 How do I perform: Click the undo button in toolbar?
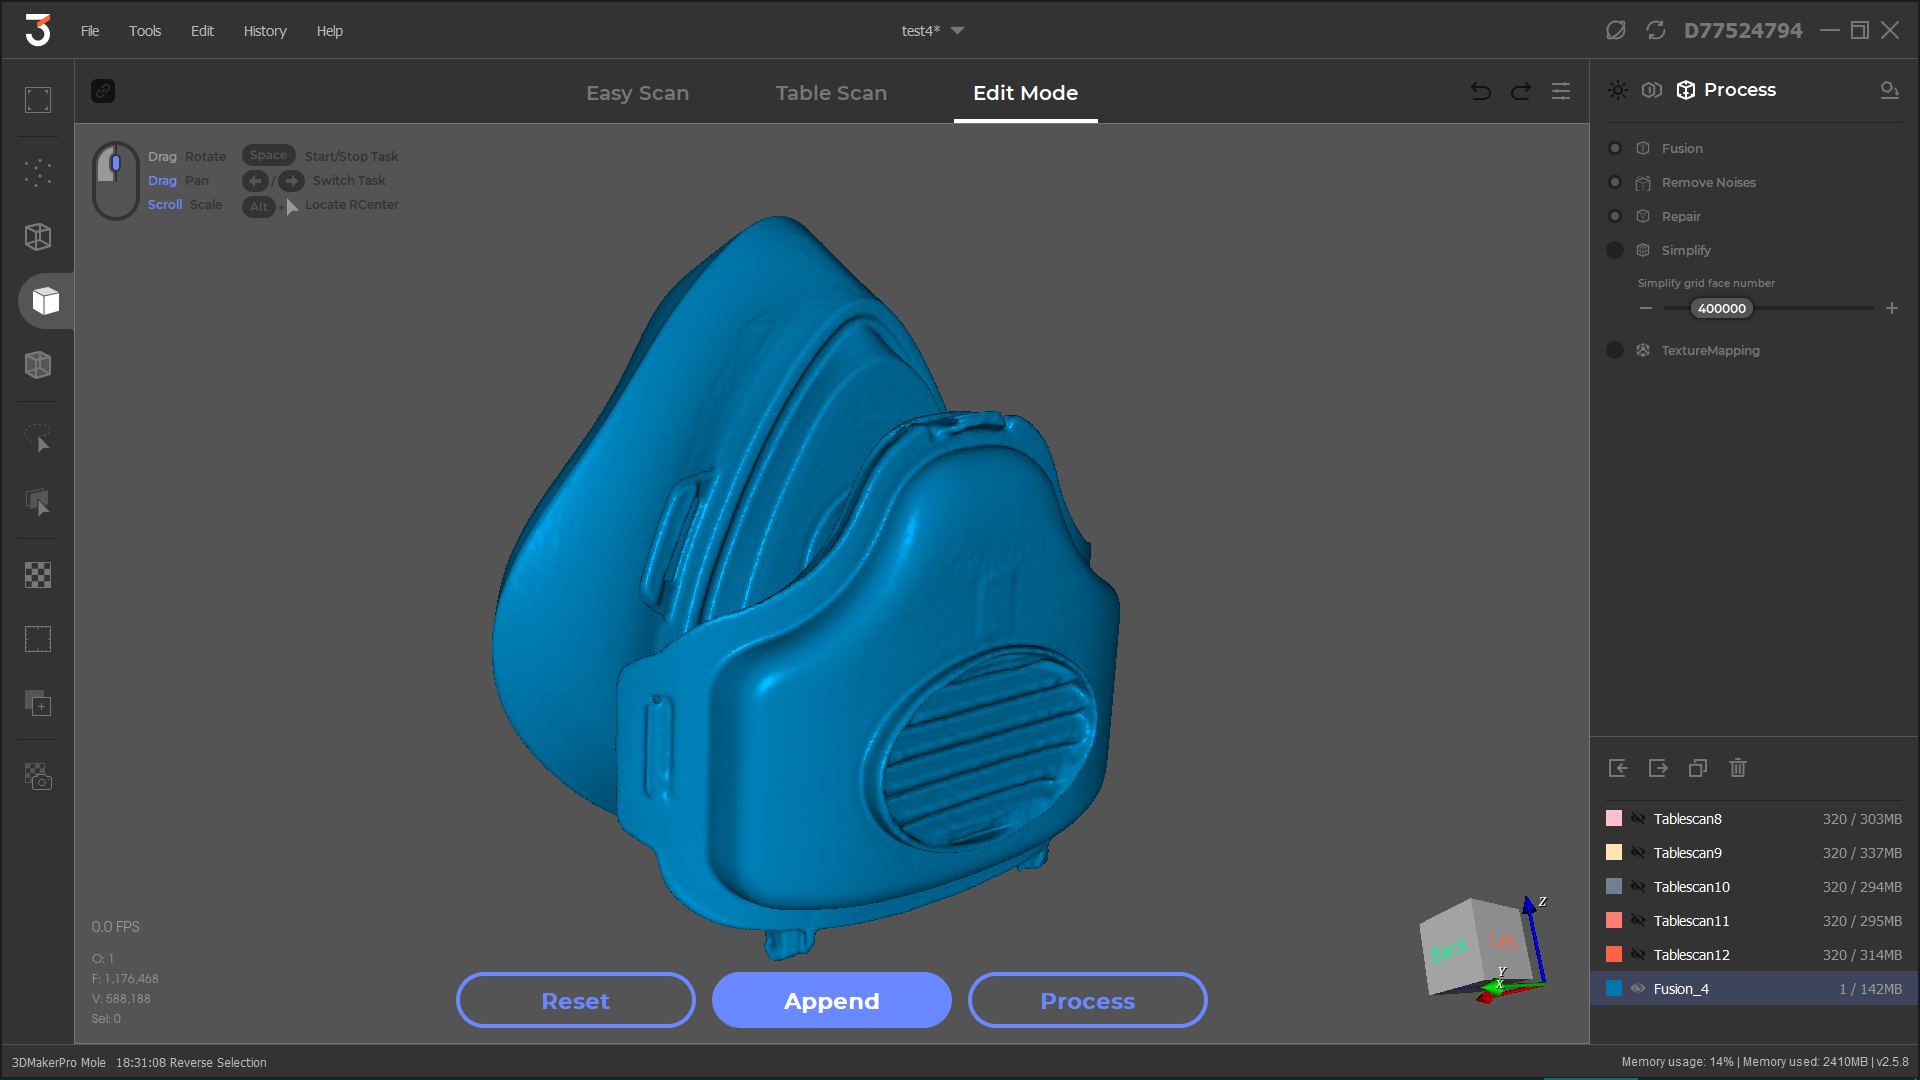click(1481, 91)
